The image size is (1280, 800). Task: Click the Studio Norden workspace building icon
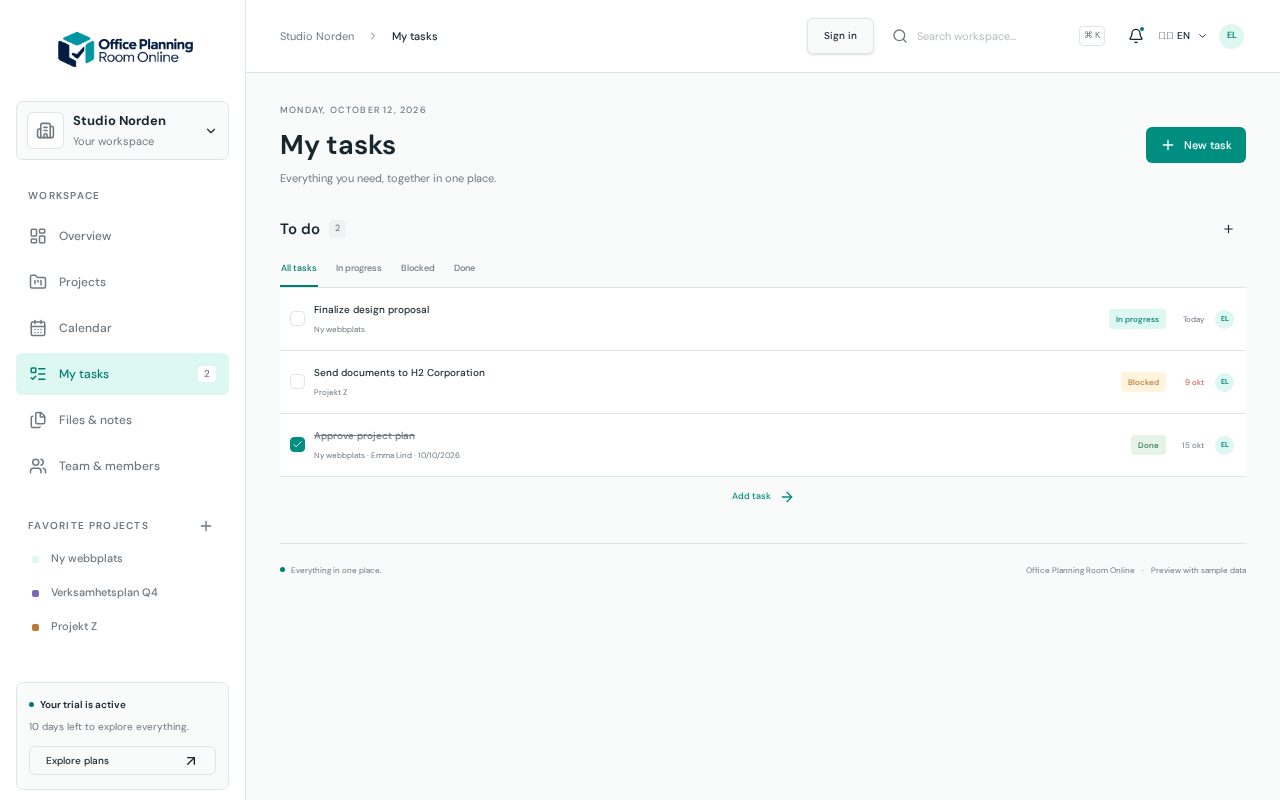46,131
